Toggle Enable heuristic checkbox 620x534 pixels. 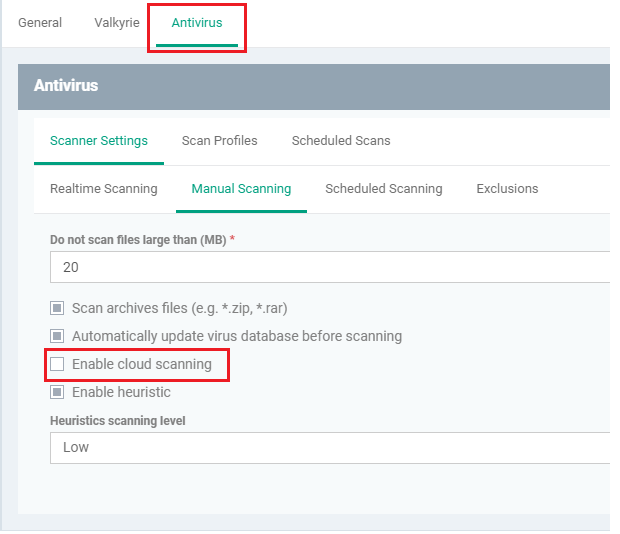(57, 392)
